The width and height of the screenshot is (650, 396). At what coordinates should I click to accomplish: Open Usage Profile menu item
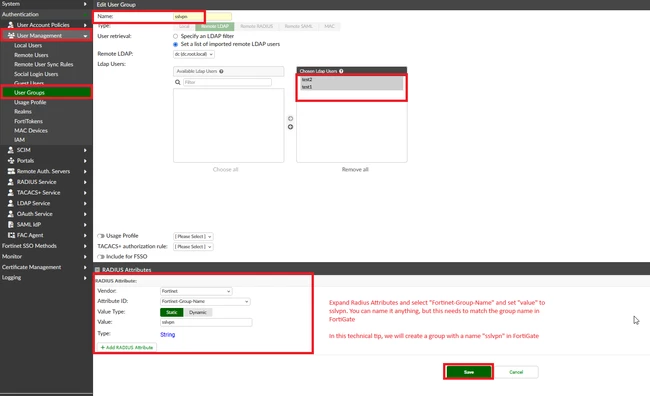pos(30,102)
